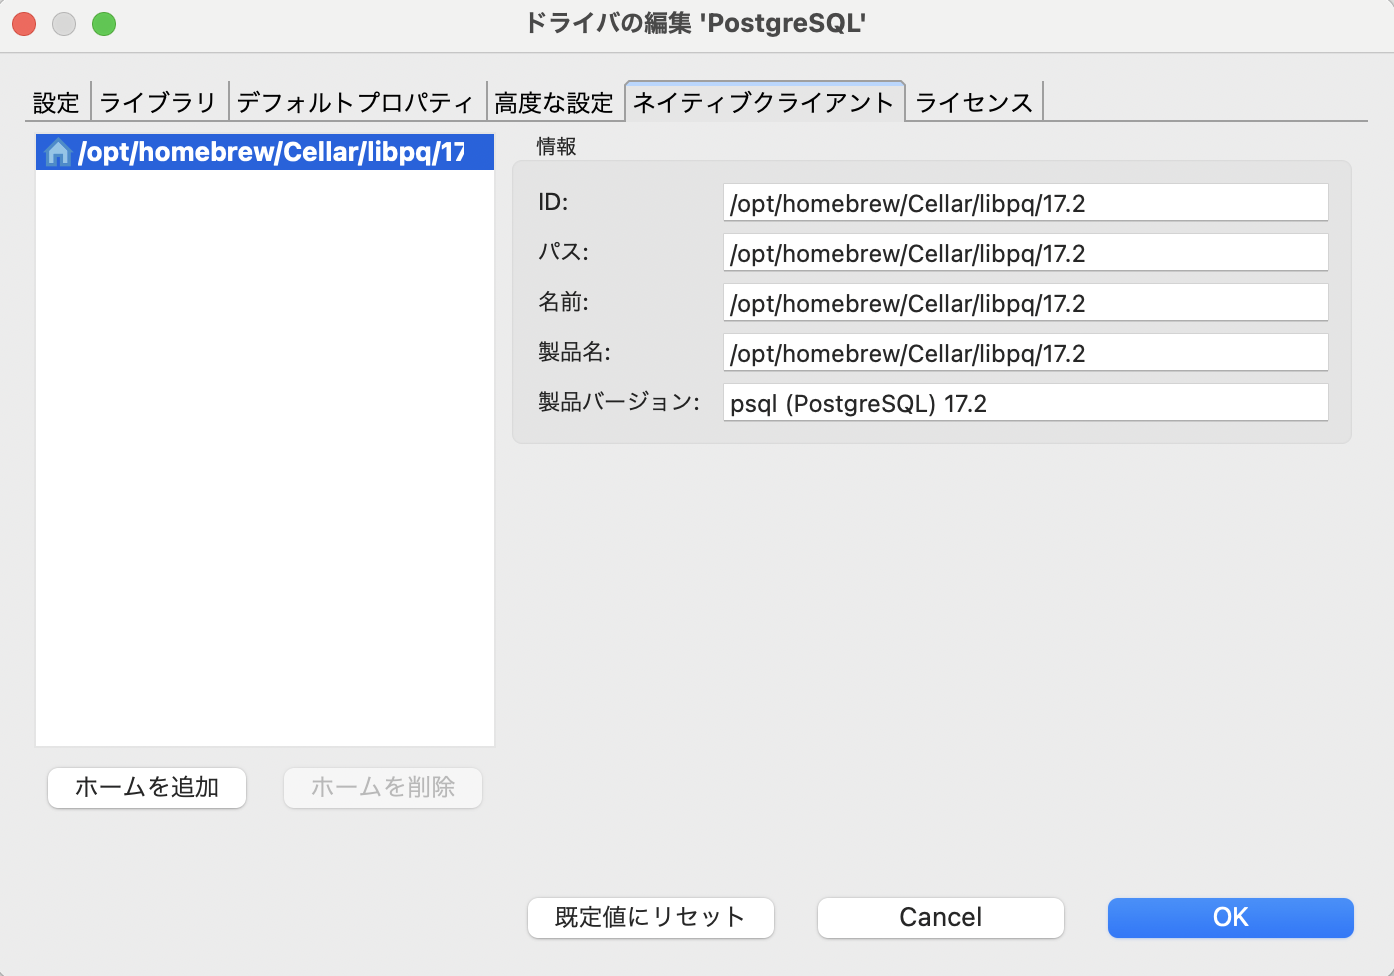Click the disabled ホームを削除 button
1394x976 pixels.
(x=382, y=788)
